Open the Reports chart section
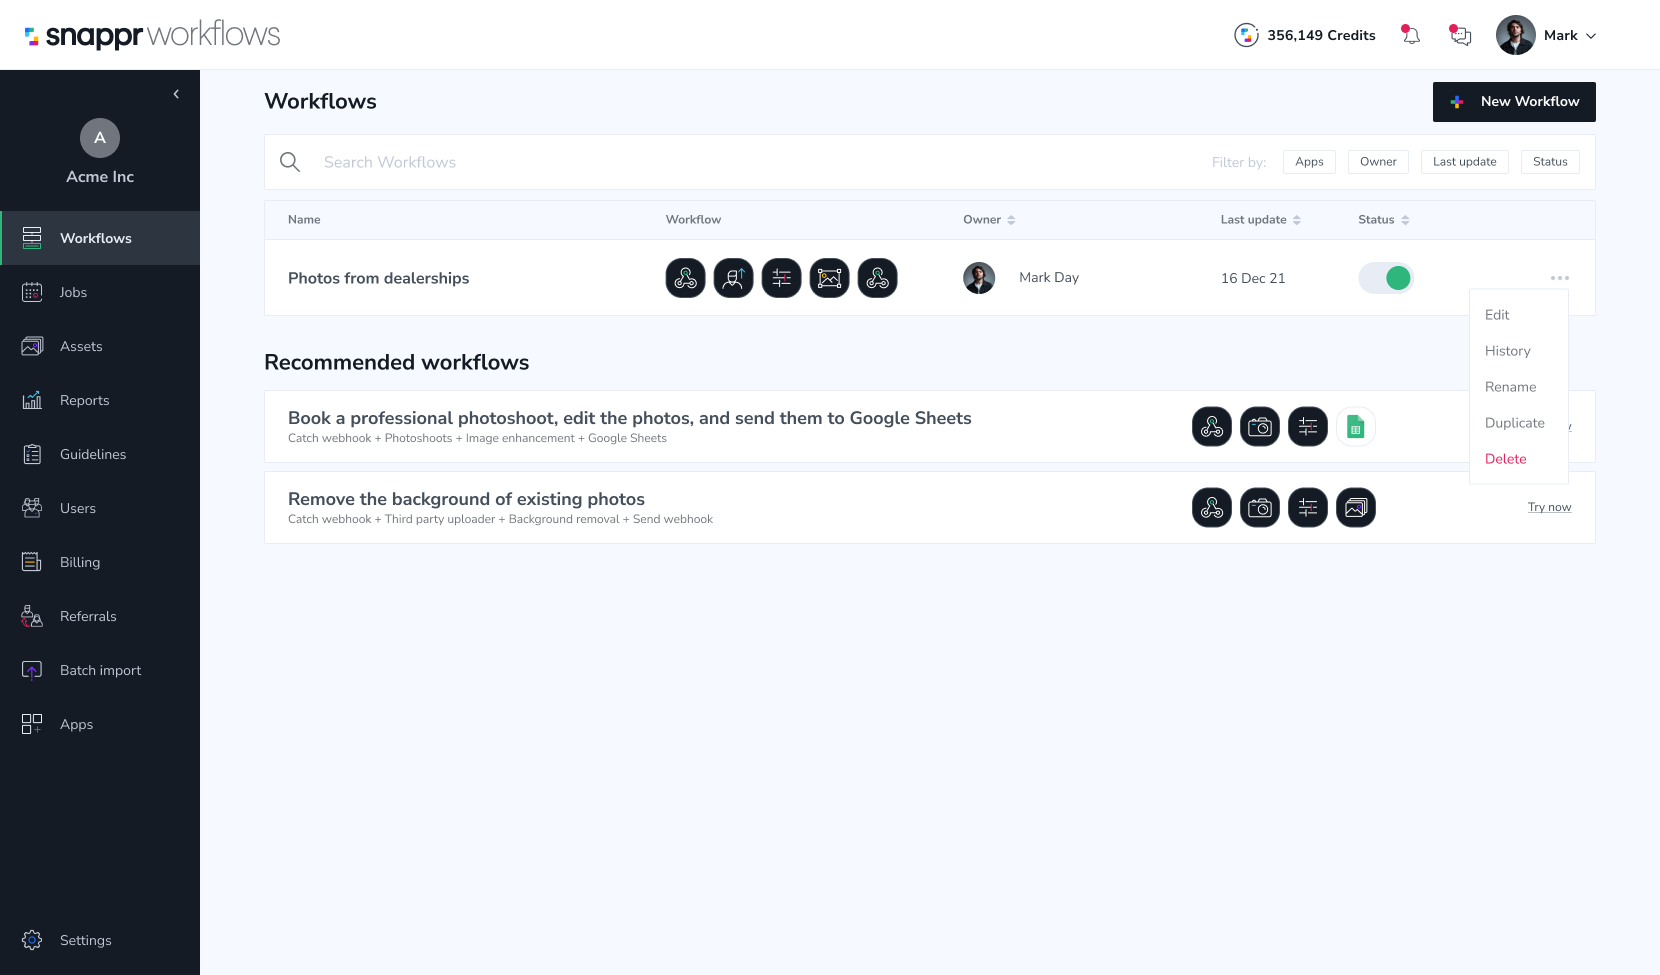 coord(84,400)
